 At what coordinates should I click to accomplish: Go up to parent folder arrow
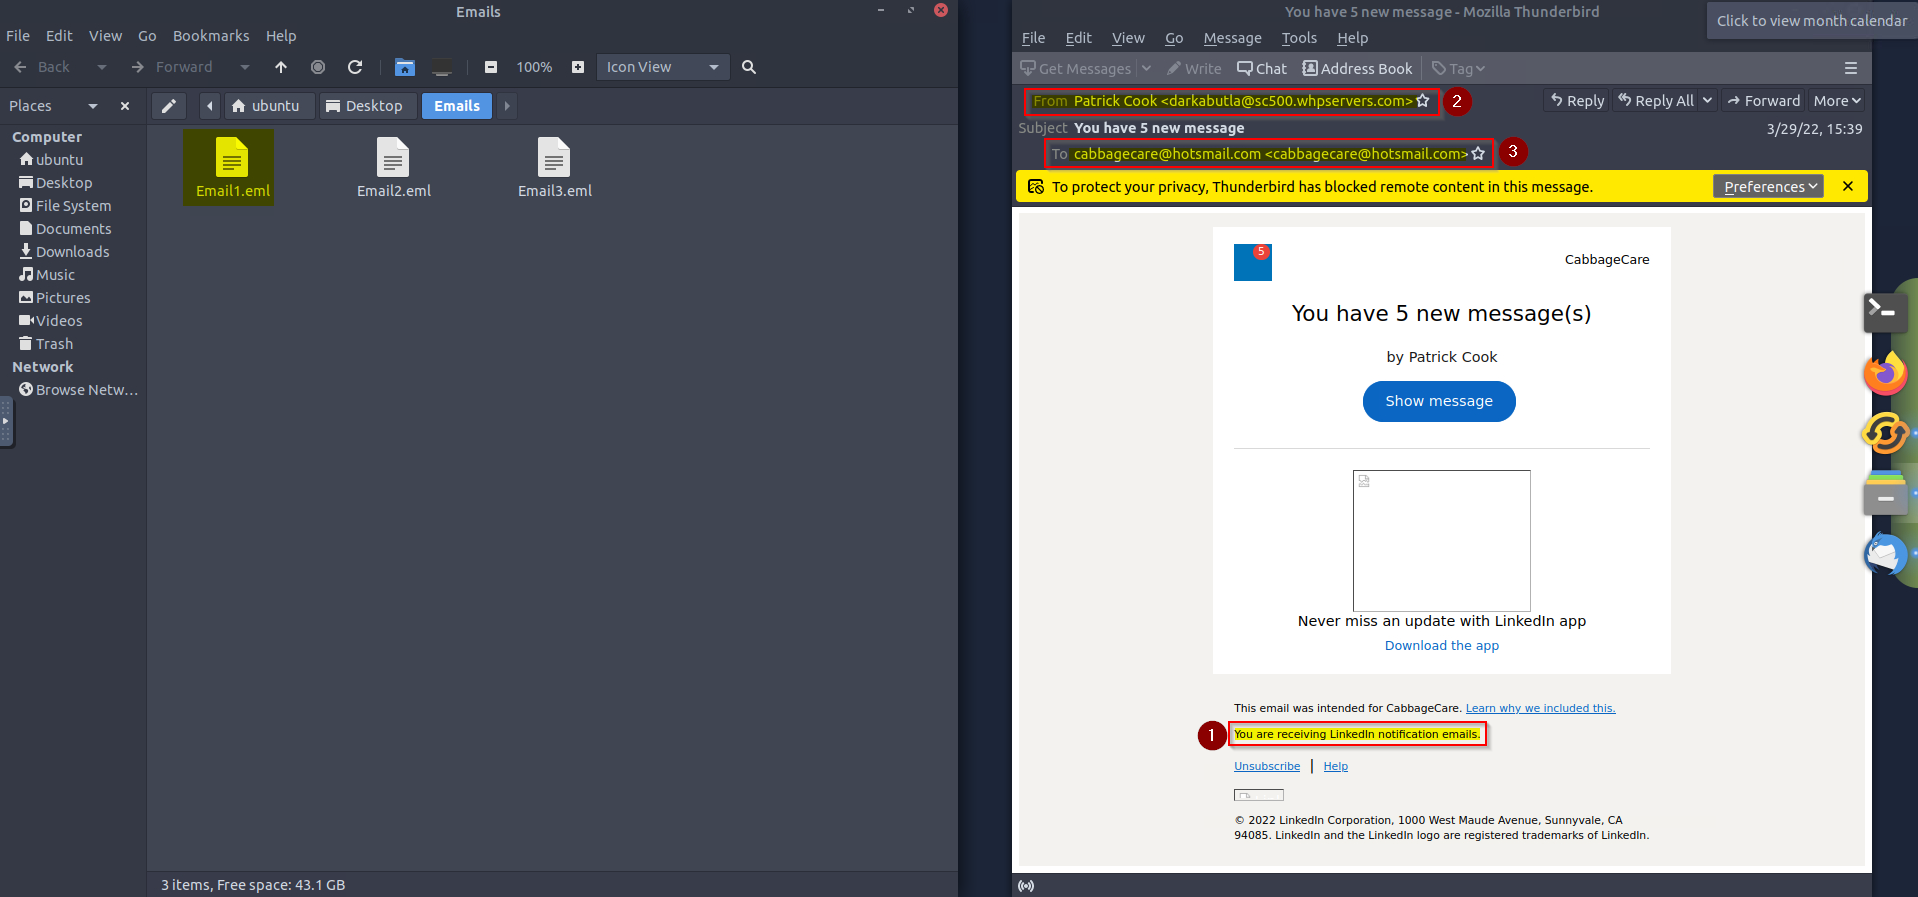click(x=281, y=67)
